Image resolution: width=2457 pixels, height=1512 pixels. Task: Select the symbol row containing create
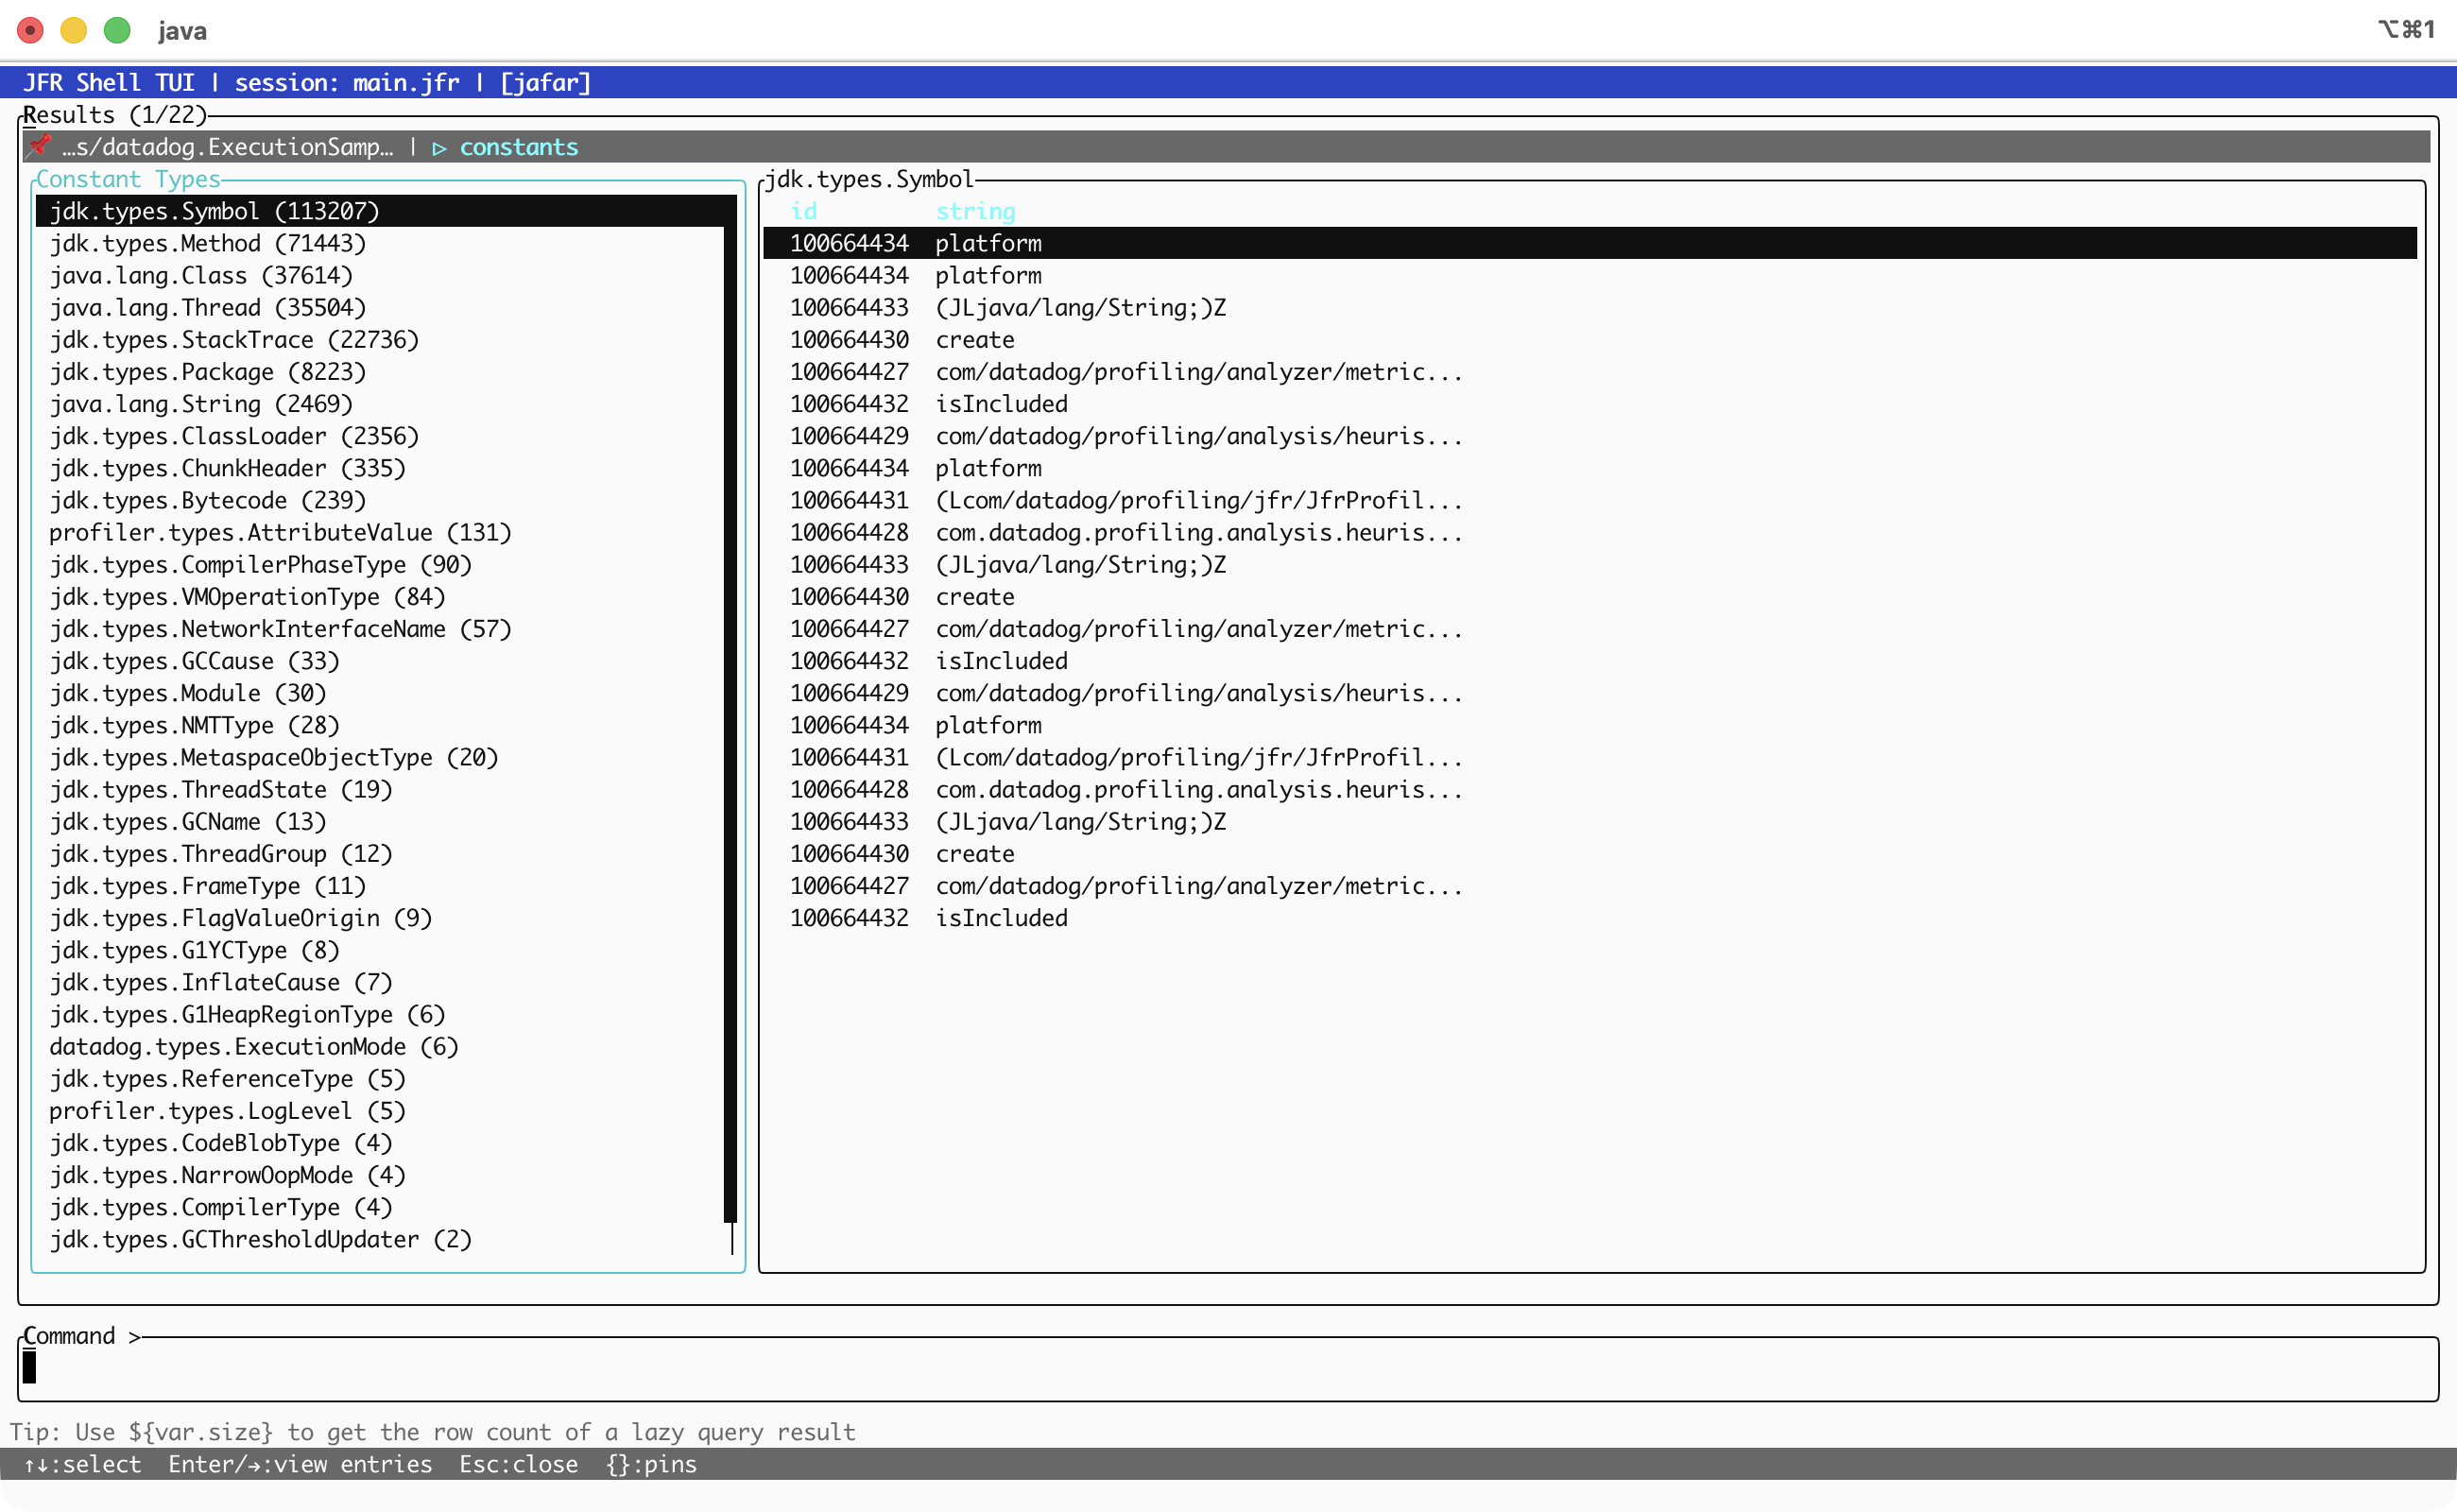pos(975,339)
